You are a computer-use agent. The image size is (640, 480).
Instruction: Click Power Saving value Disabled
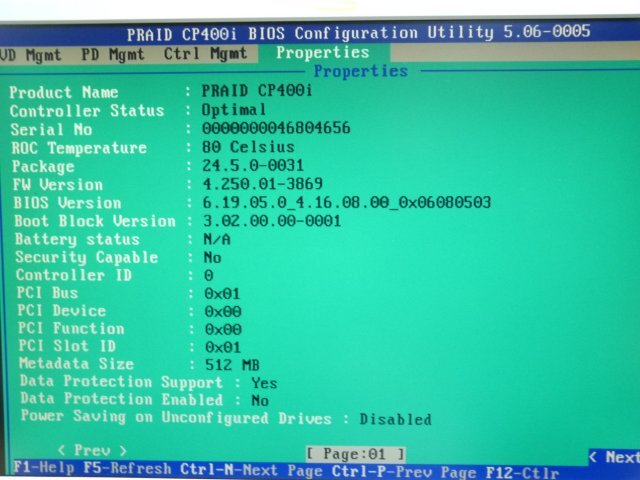[x=395, y=420]
